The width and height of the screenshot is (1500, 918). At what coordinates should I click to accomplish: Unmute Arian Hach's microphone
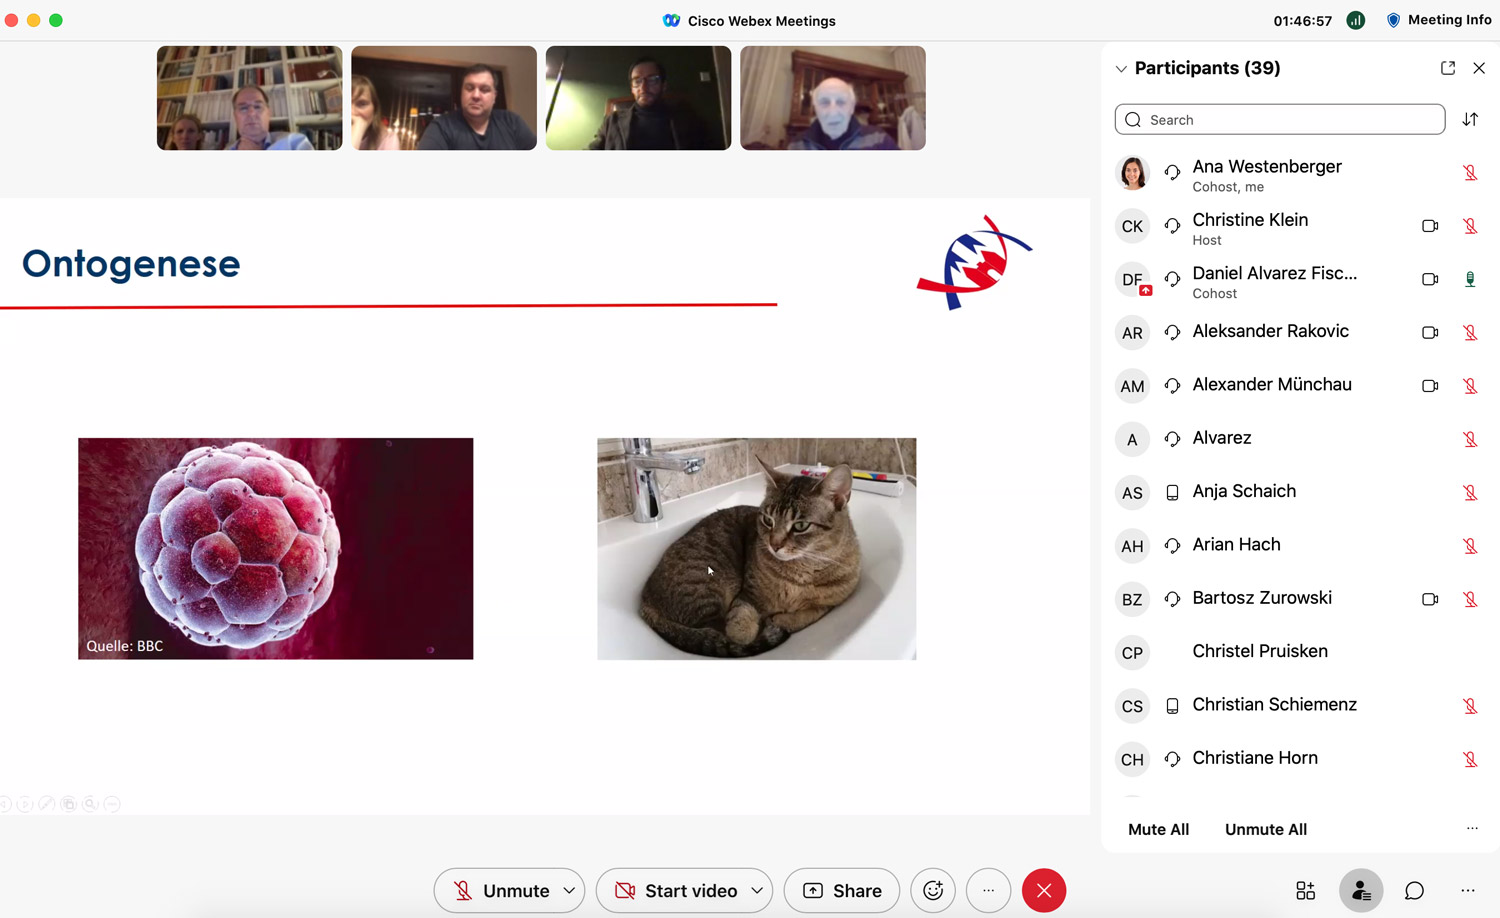click(1470, 546)
